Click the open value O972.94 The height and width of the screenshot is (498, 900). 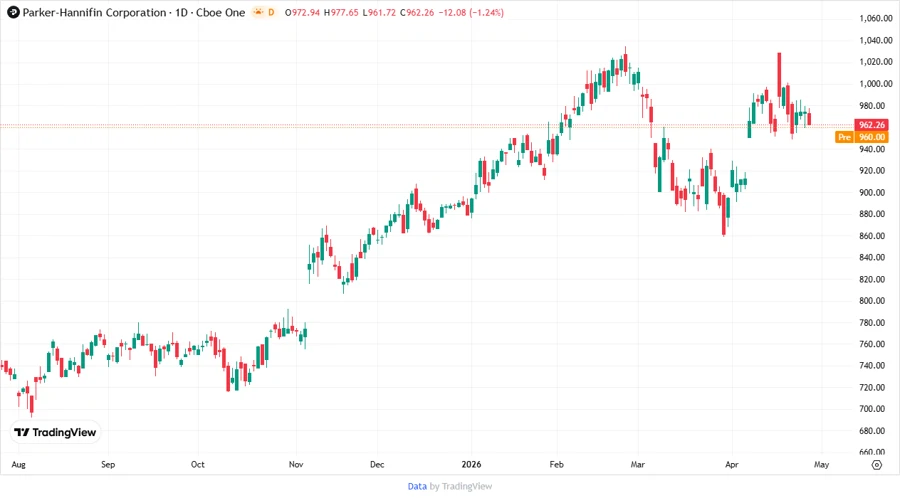[302, 13]
